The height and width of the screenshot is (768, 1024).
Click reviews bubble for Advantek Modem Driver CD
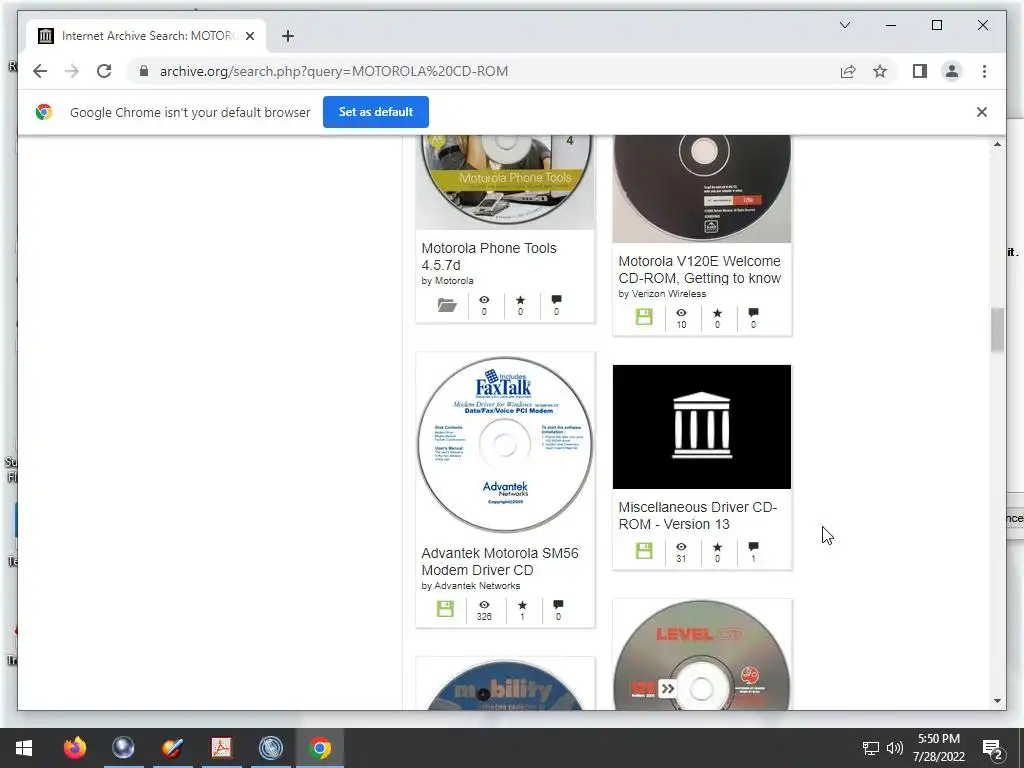[x=558, y=605]
